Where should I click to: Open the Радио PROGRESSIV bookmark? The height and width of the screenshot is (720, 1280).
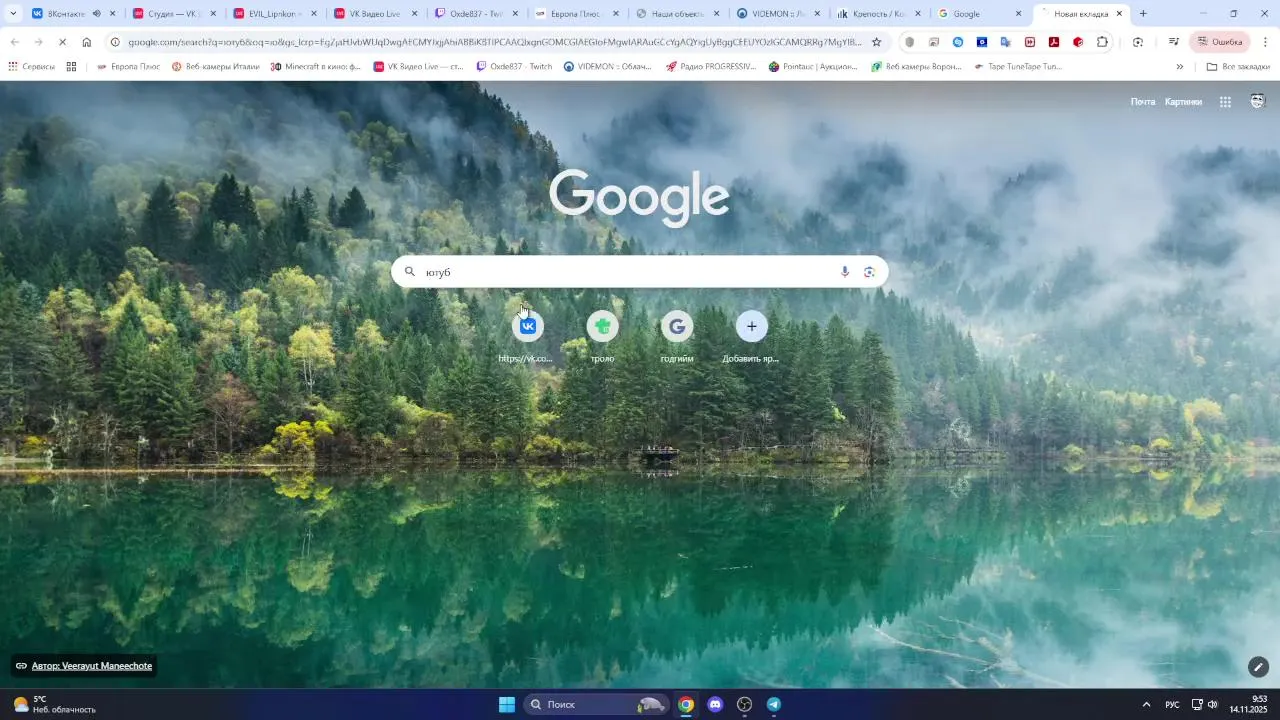coord(711,67)
